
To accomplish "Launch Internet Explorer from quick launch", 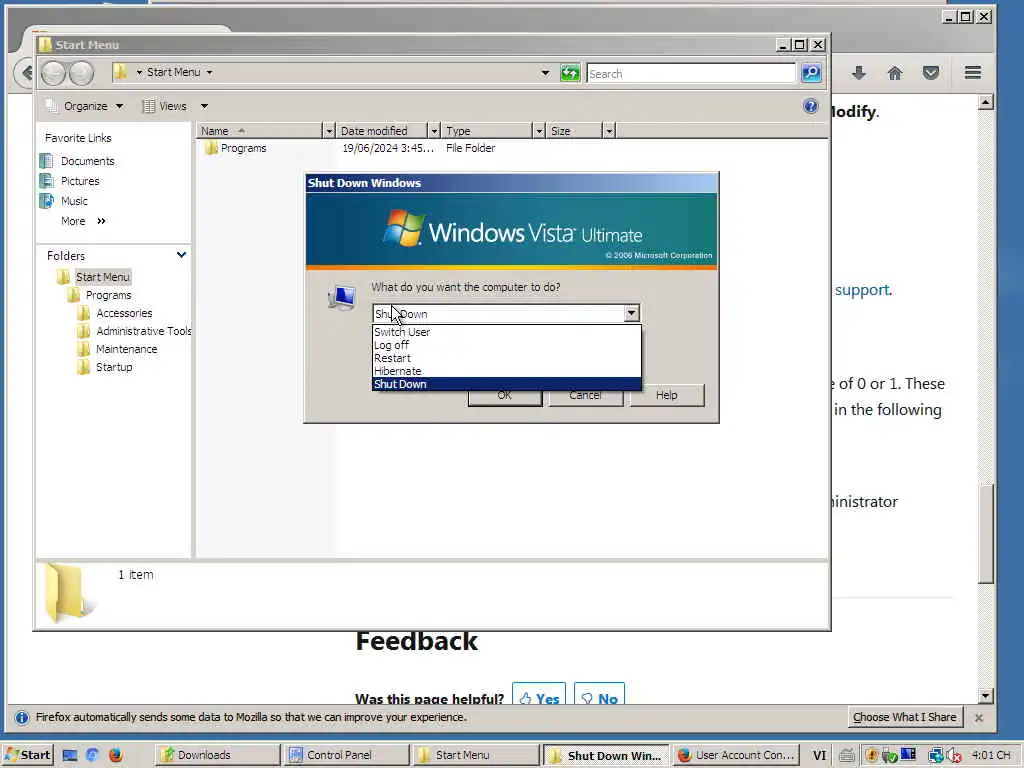I will tap(92, 755).
